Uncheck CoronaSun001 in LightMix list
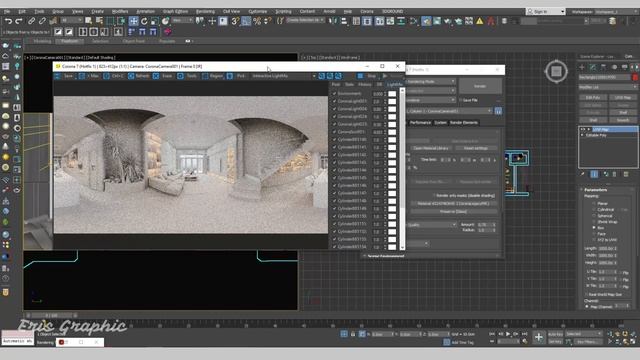Screen dimensions: 640x360 click(x=334, y=132)
